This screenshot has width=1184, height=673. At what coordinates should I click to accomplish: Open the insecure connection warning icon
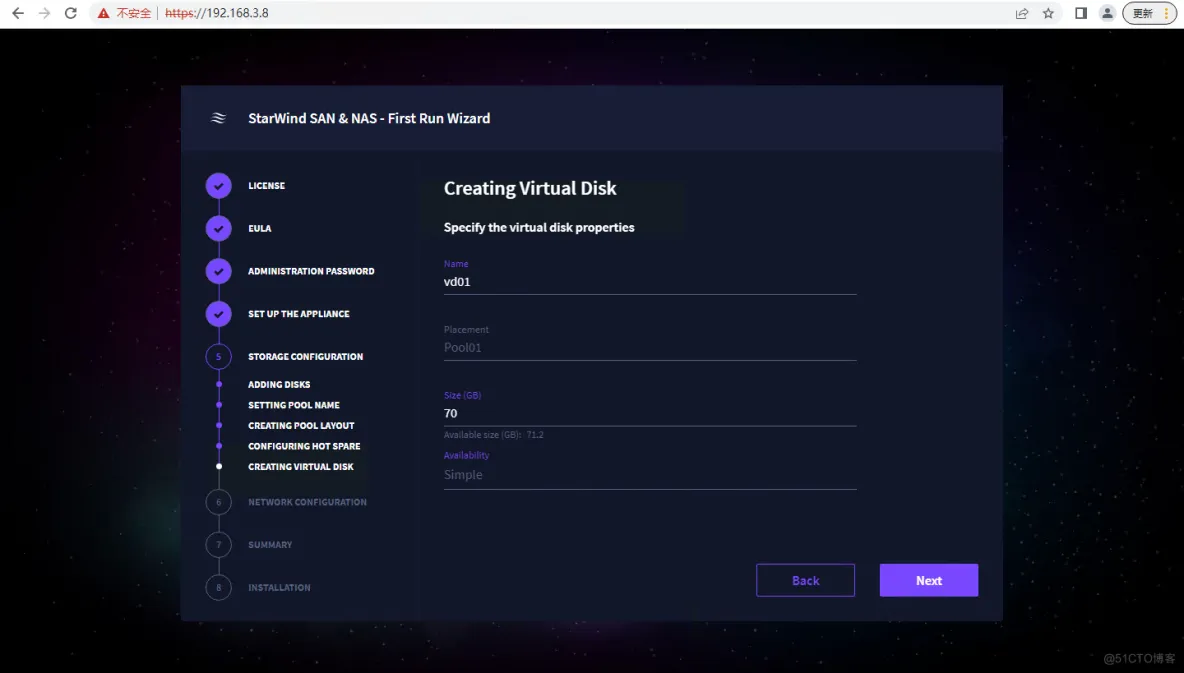pos(103,13)
